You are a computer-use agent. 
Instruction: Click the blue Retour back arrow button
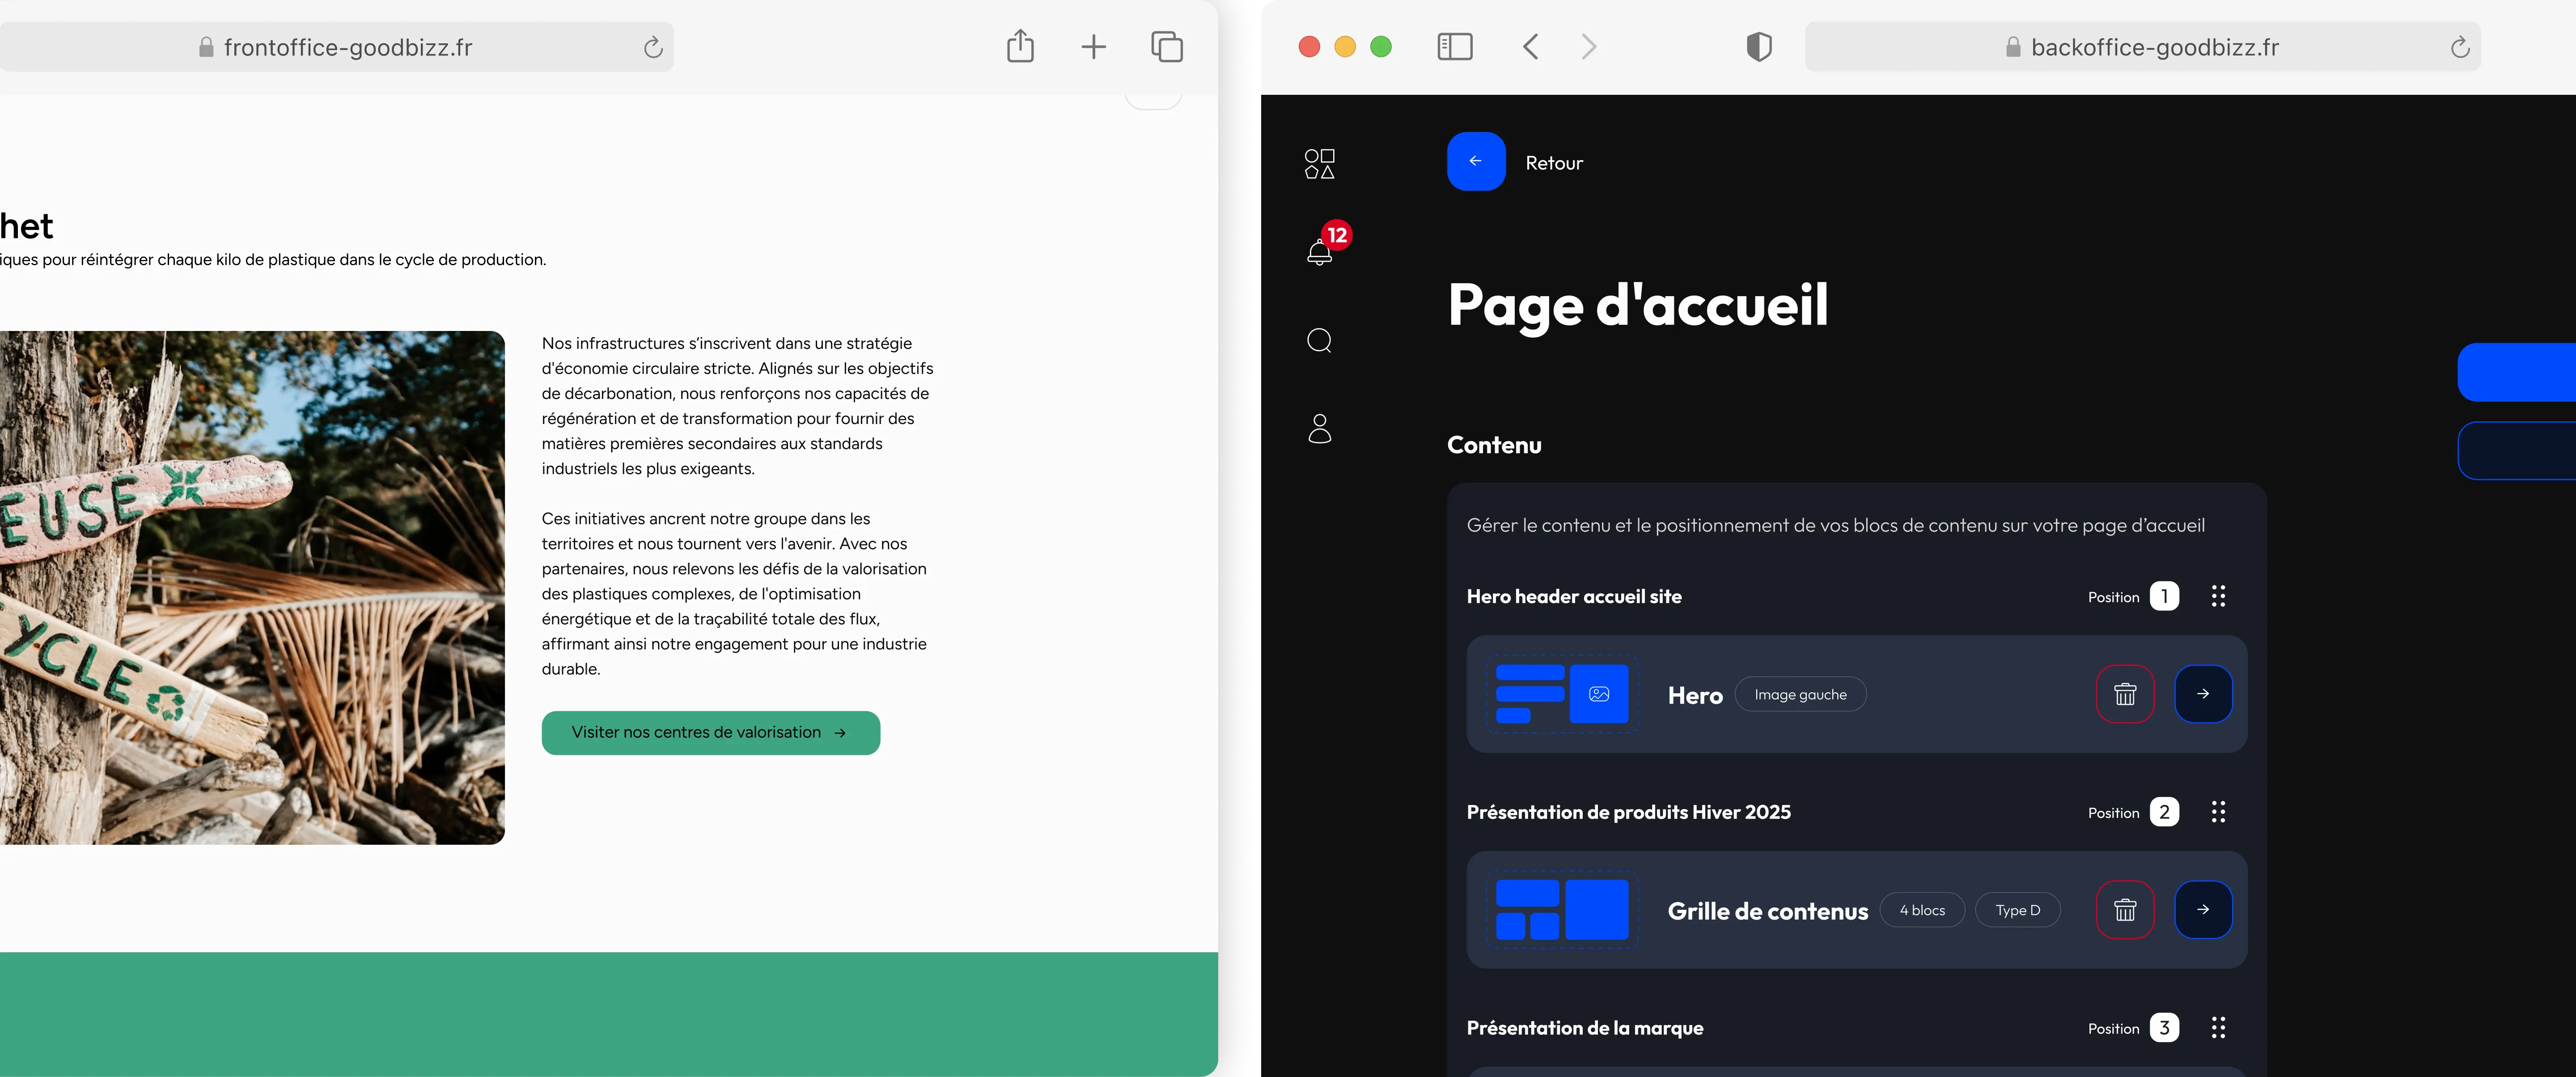click(x=1475, y=162)
